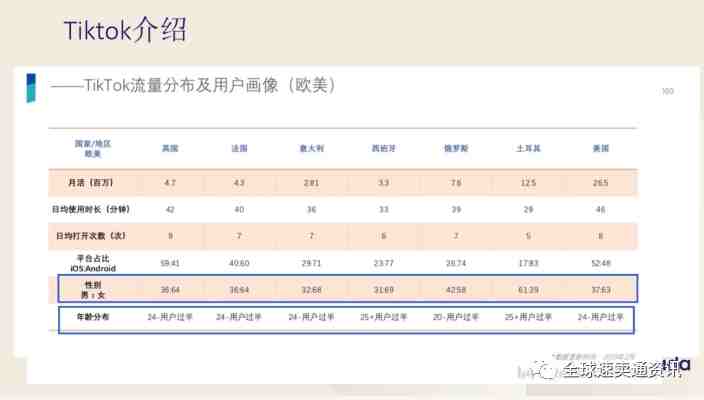The width and height of the screenshot is (704, 400).
Task: Click the 意大利 column header
Action: coord(312,148)
